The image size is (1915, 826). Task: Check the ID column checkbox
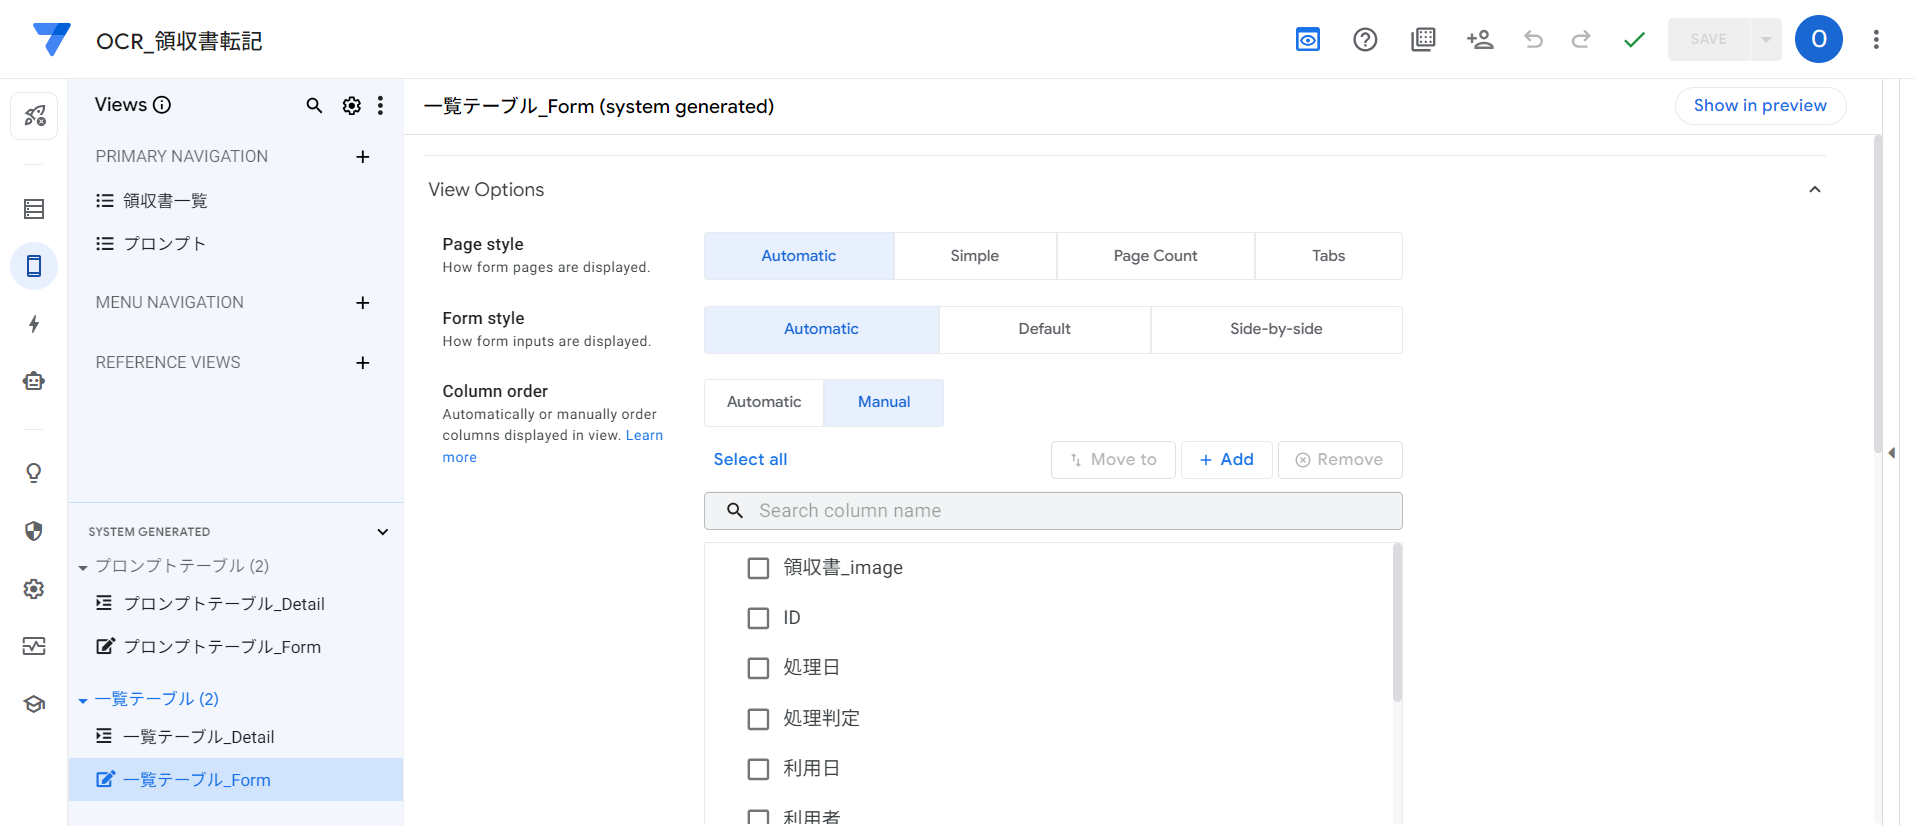click(758, 618)
